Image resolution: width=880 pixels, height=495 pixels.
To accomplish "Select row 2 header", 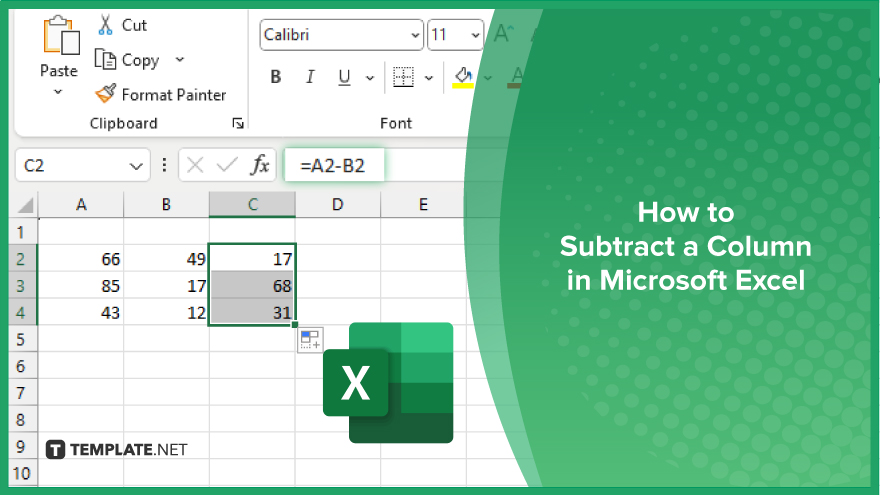I will click(x=22, y=259).
